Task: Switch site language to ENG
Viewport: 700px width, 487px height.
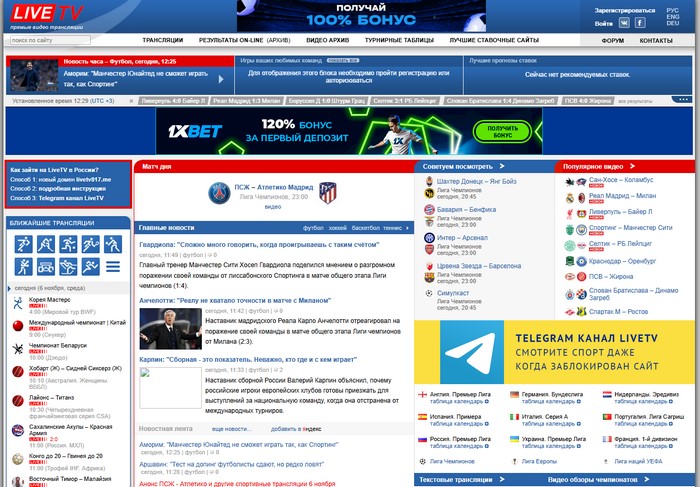Action: (x=673, y=17)
